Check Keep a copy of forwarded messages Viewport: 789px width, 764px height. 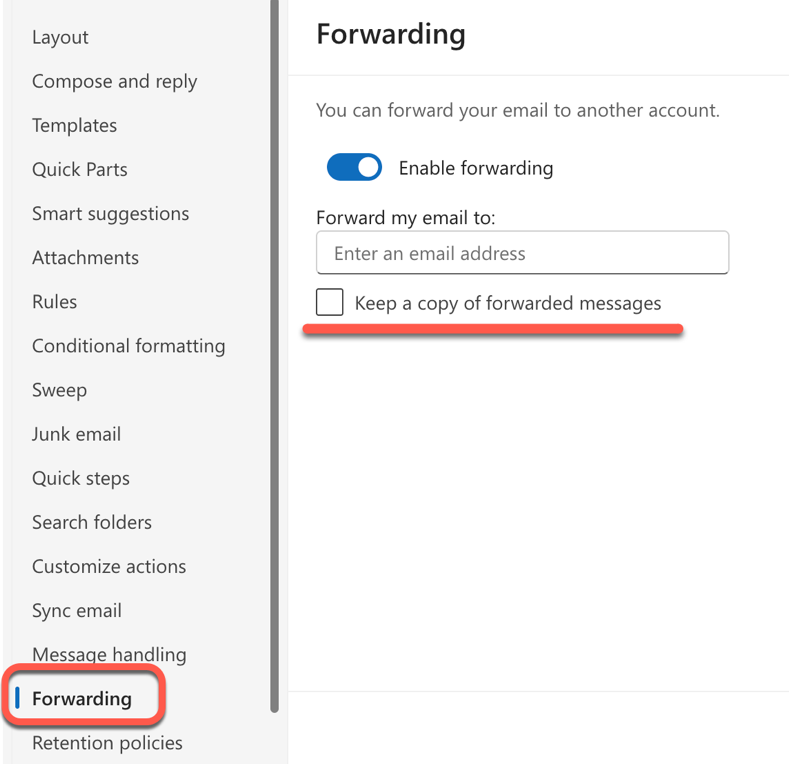[x=330, y=302]
